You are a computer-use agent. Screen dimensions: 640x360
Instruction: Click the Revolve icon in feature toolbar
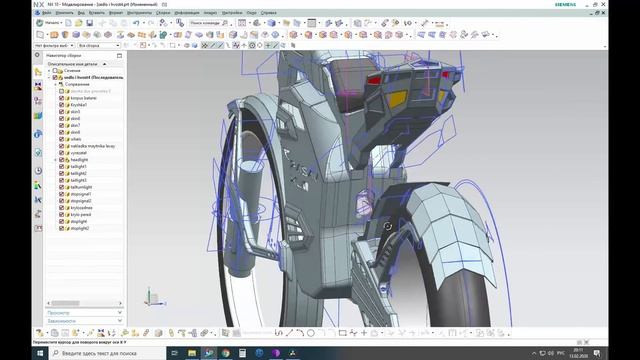coord(65,35)
